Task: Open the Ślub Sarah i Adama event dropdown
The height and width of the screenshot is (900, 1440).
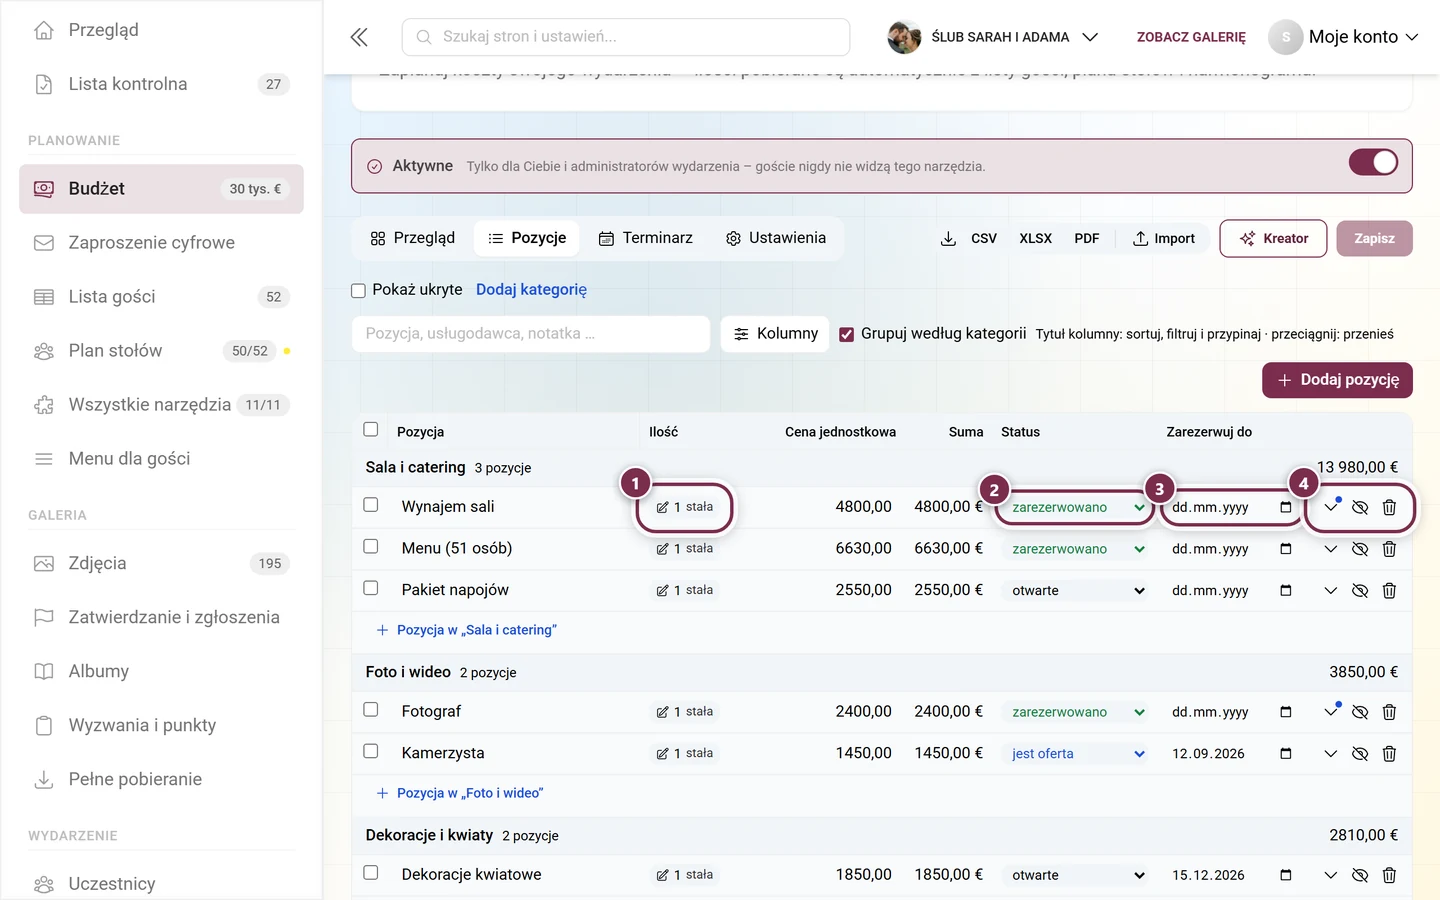Action: pos(993,37)
